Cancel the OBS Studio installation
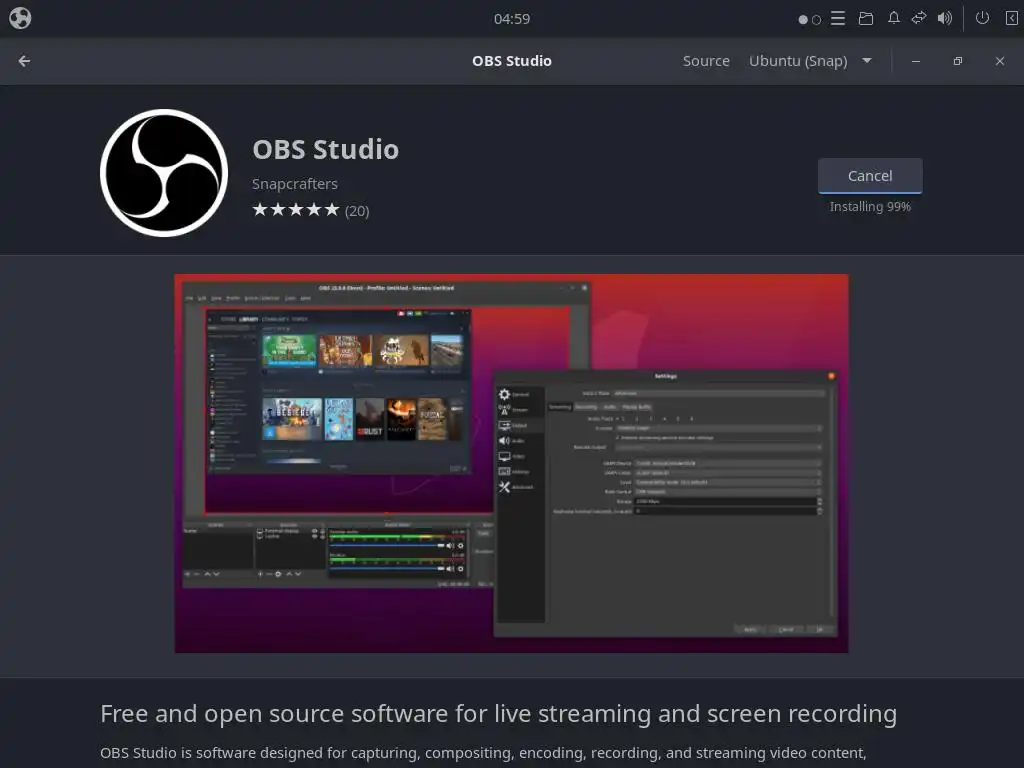Viewport: 1024px width, 768px height. tap(870, 176)
